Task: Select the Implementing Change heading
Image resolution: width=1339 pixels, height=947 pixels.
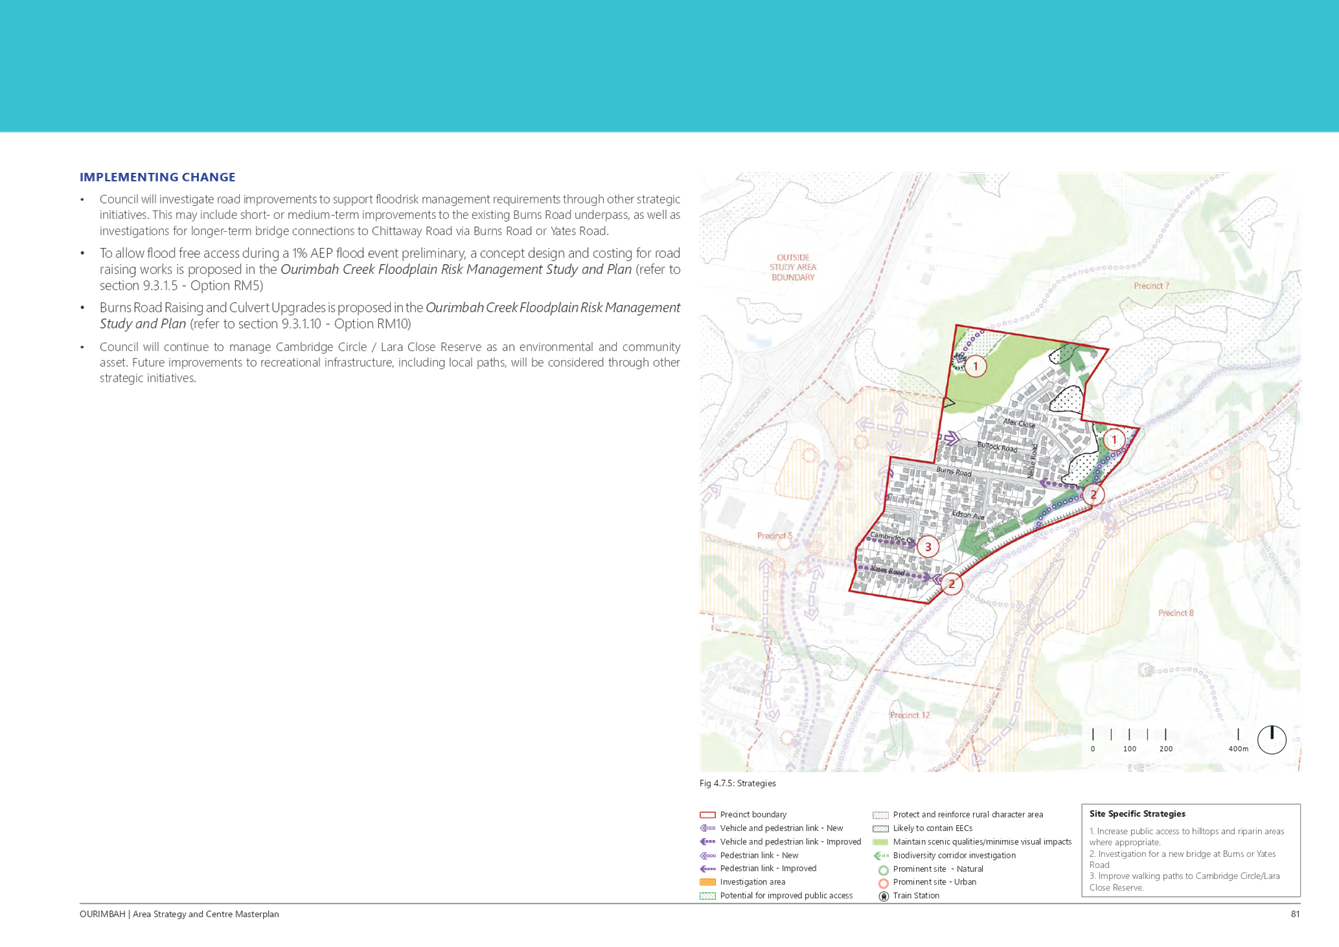Action: point(158,177)
